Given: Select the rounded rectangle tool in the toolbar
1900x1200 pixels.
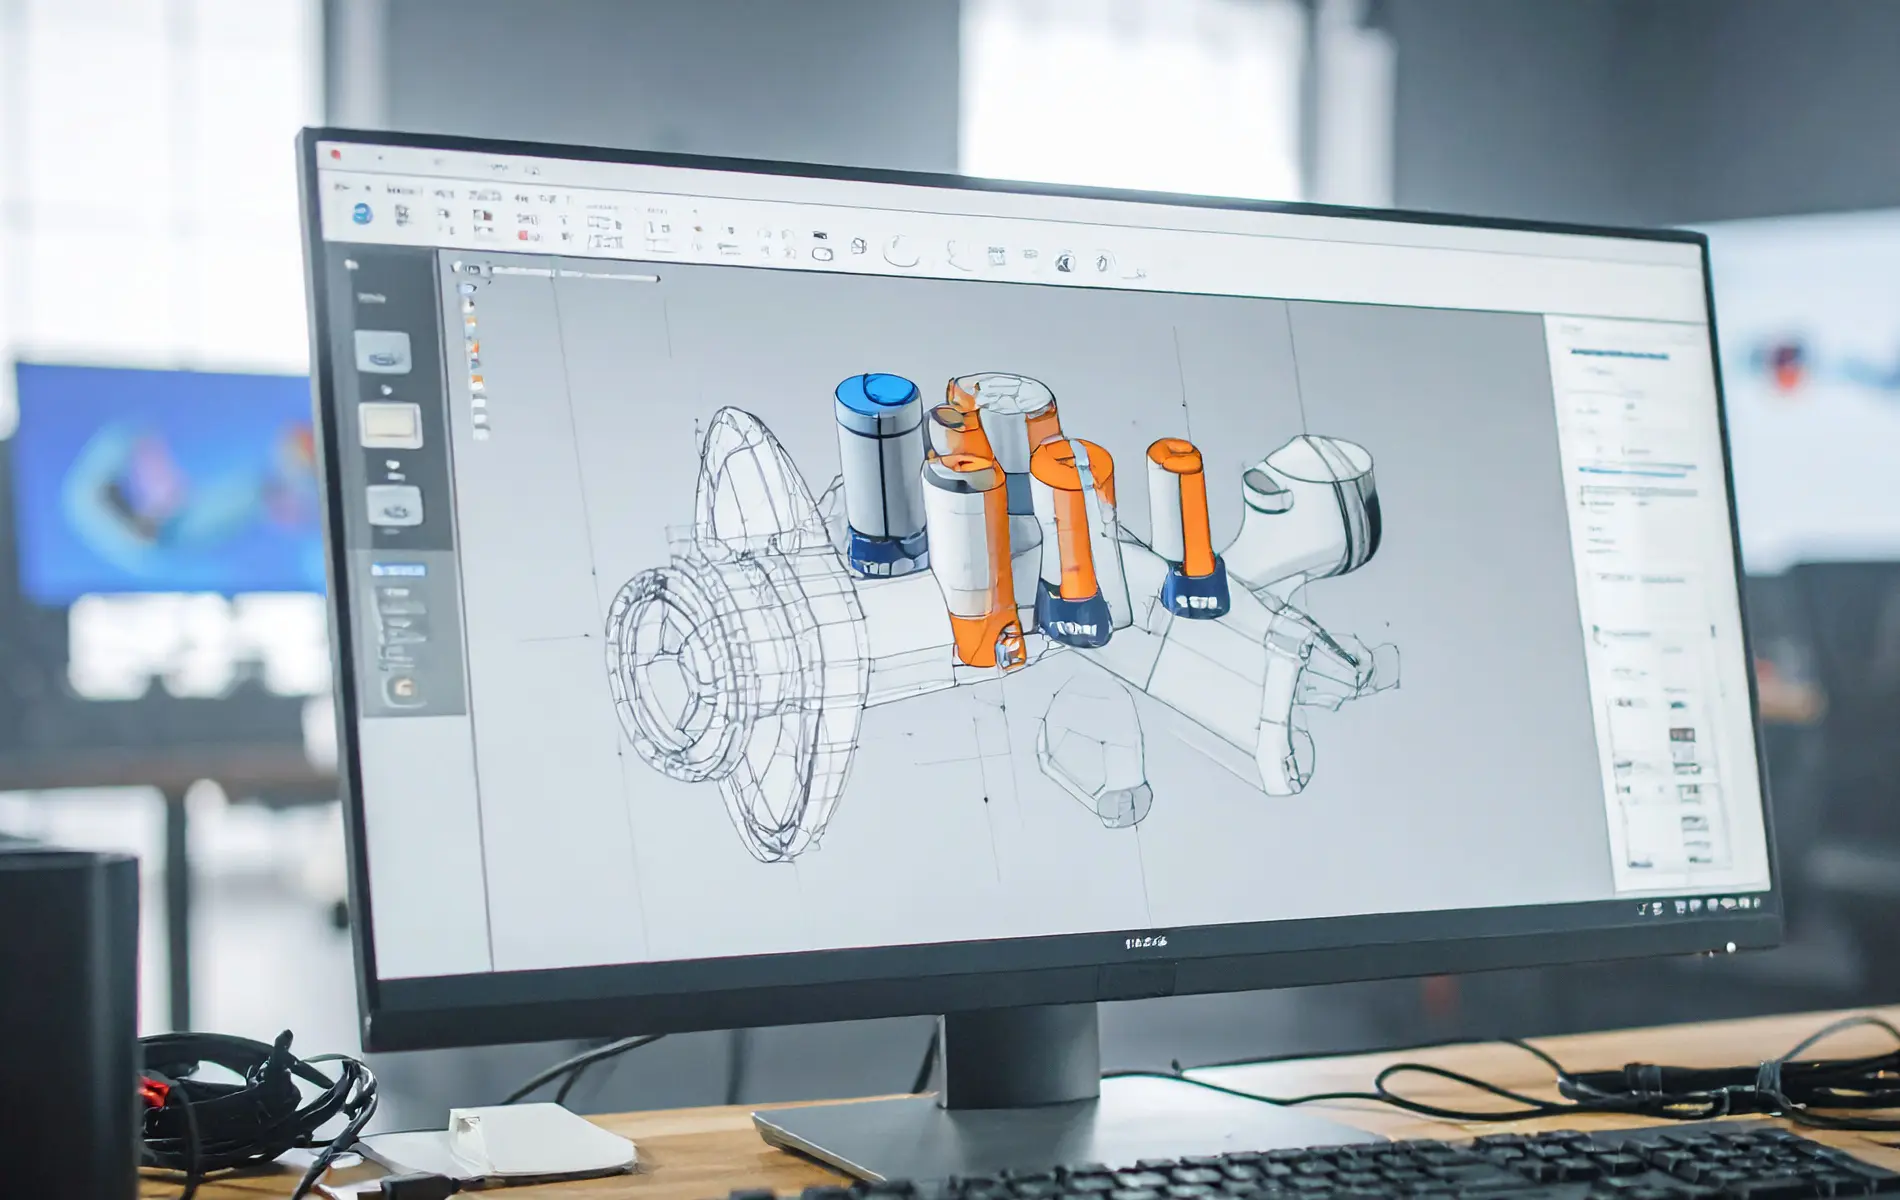Looking at the screenshot, I should click(x=822, y=254).
